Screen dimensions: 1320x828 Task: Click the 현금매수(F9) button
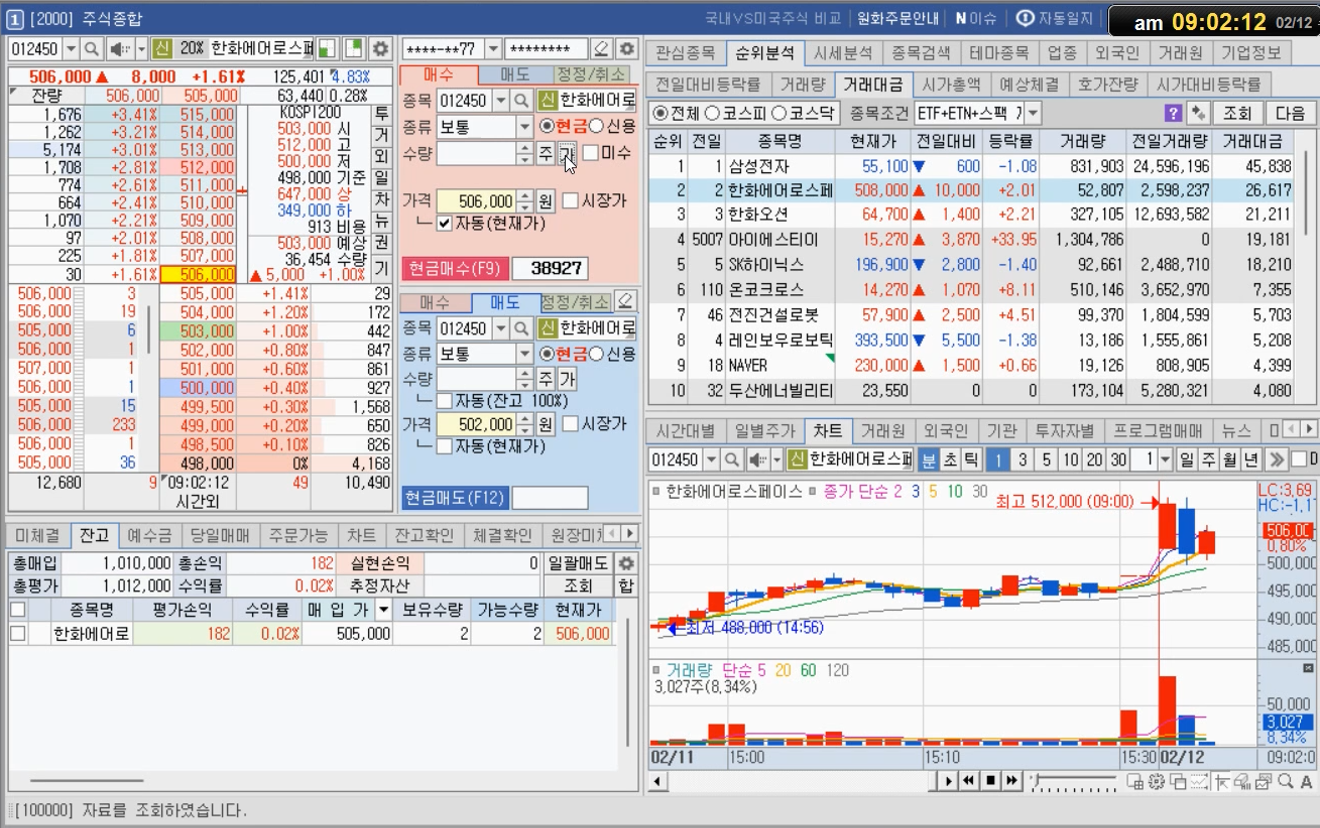click(454, 268)
